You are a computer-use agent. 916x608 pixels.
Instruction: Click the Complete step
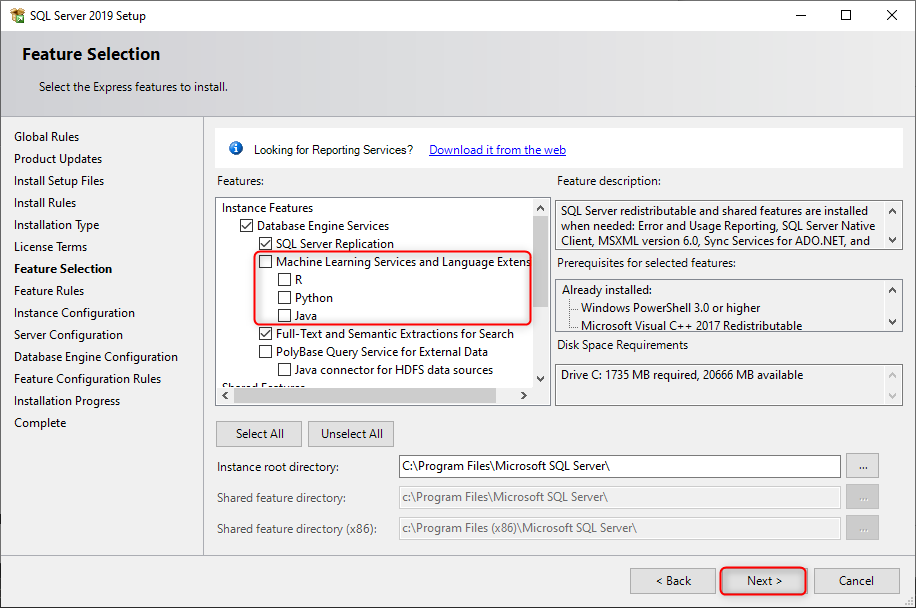tap(40, 423)
